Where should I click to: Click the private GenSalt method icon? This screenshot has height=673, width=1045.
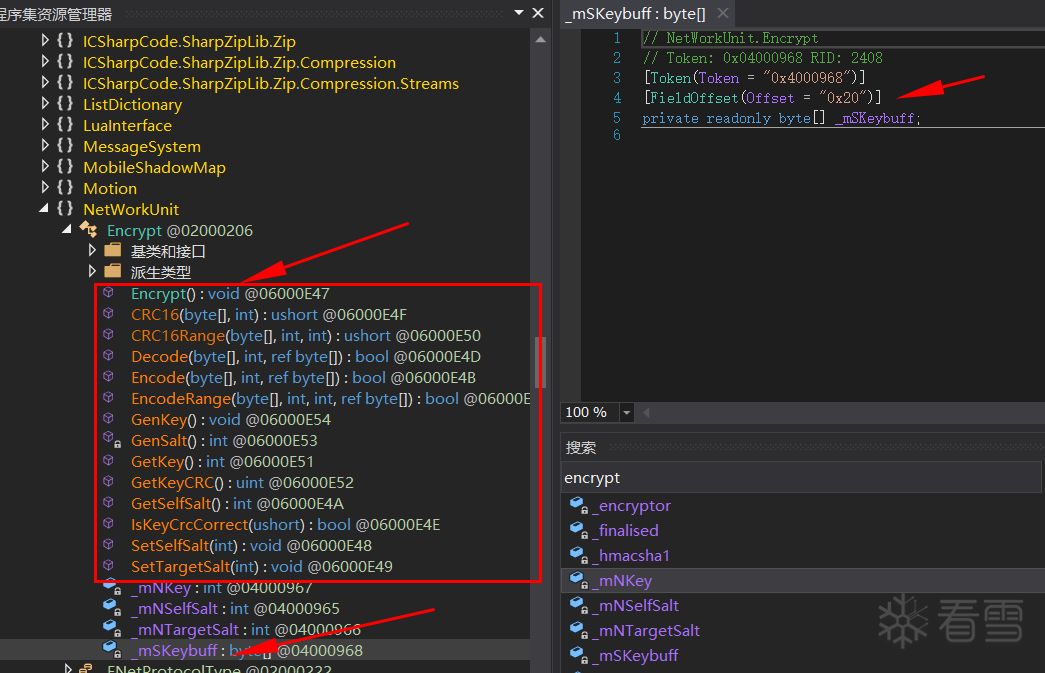tap(111, 440)
